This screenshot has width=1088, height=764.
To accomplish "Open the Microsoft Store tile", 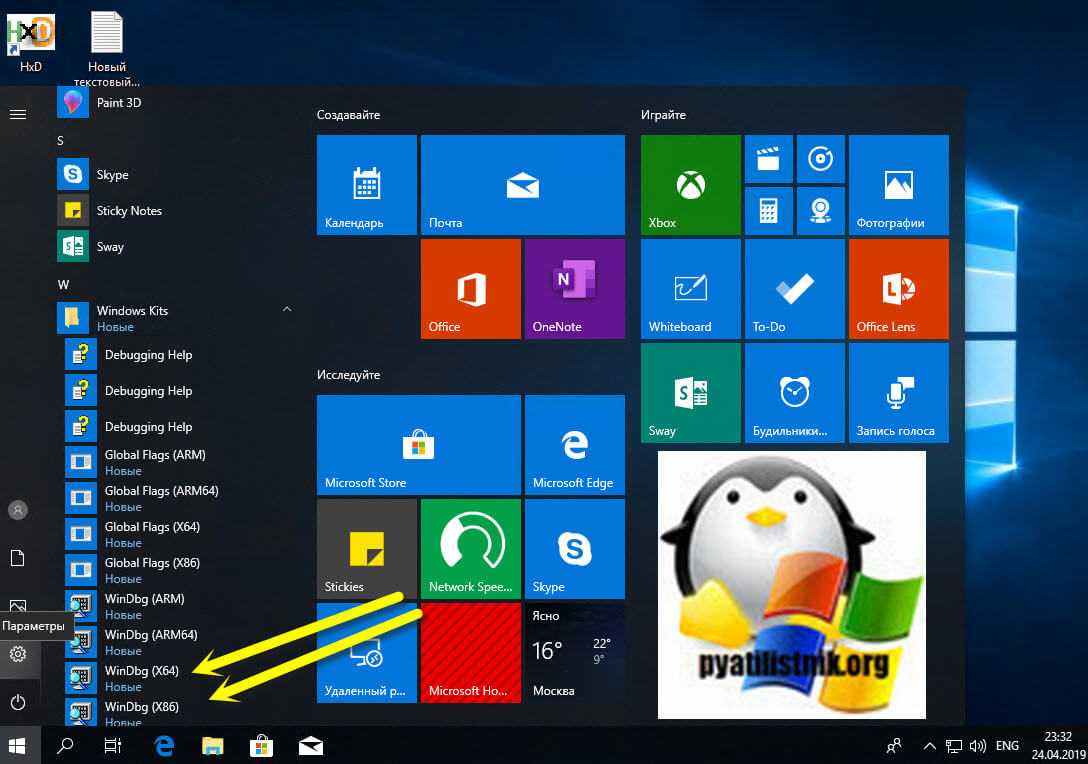I will point(418,444).
